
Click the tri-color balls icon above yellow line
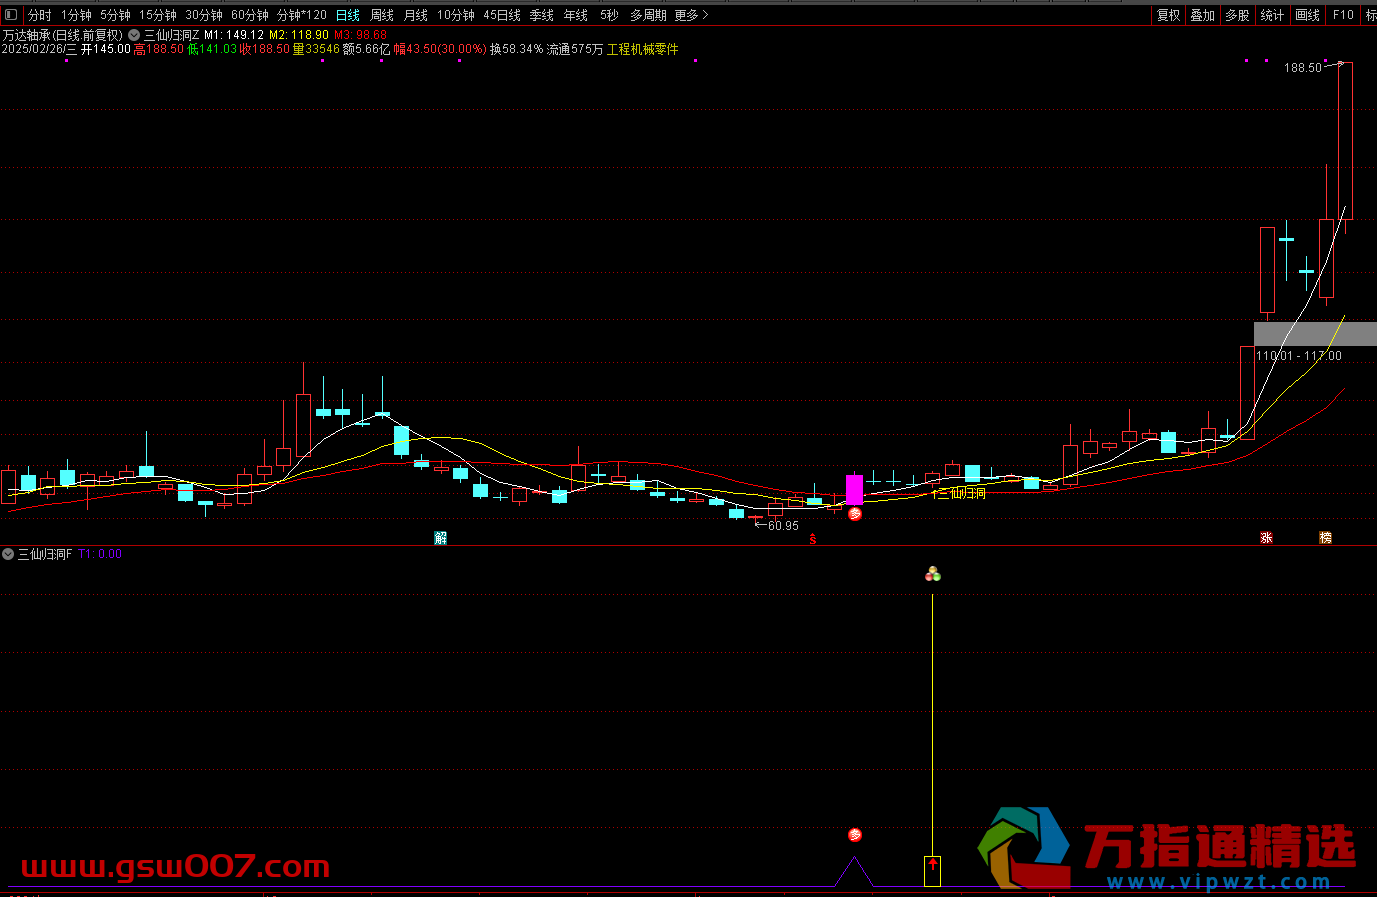pyautogui.click(x=933, y=574)
